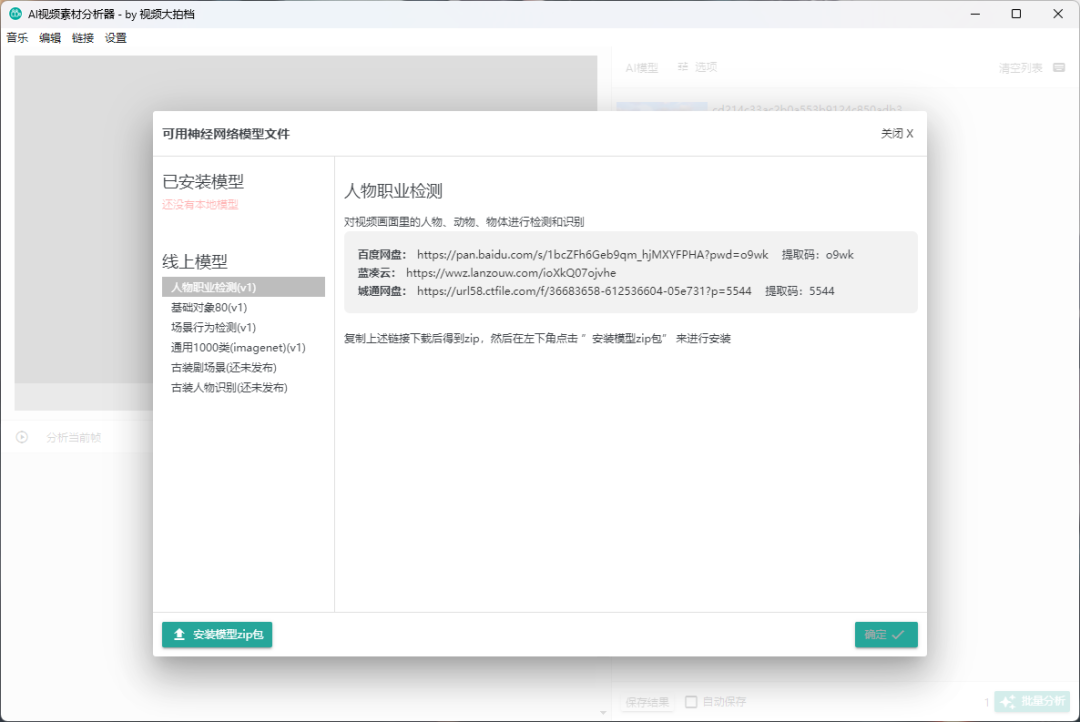The height and width of the screenshot is (722, 1080).
Task: Click the upload icon on 安装模型zip包
Action: 180,635
